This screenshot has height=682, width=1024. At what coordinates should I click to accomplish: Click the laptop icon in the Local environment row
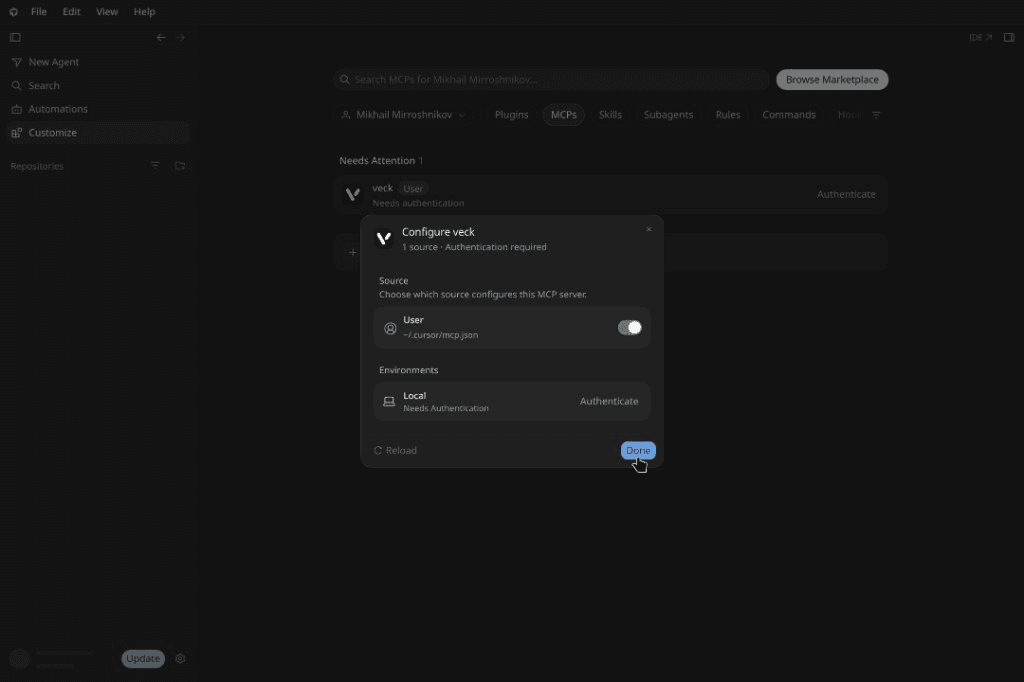click(389, 402)
